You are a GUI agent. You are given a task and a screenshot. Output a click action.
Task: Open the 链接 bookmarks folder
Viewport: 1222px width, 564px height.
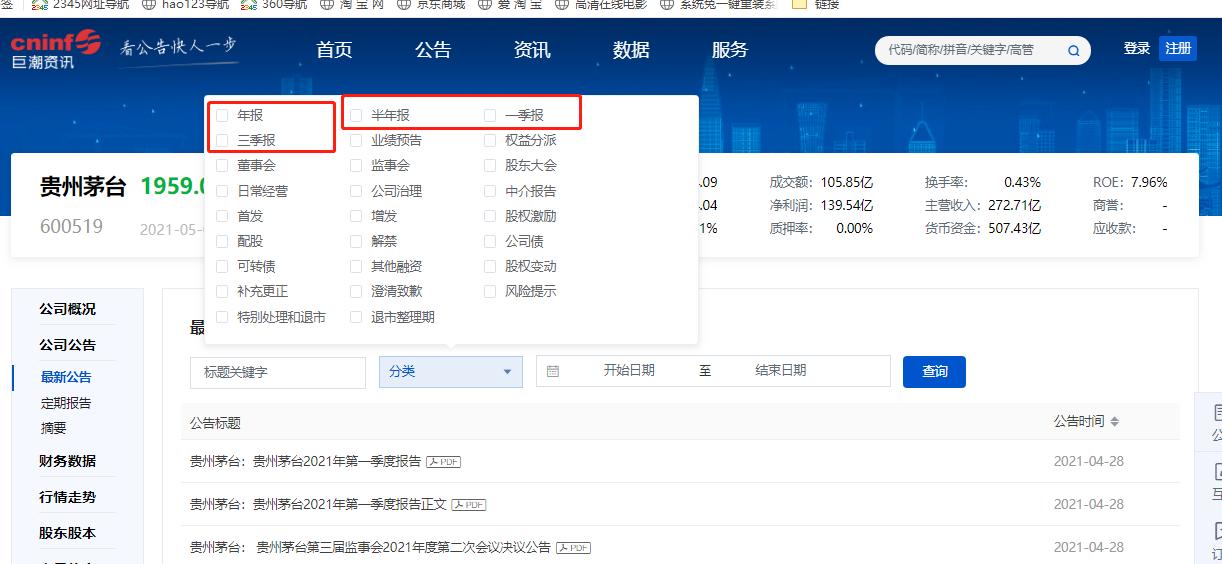coord(815,4)
